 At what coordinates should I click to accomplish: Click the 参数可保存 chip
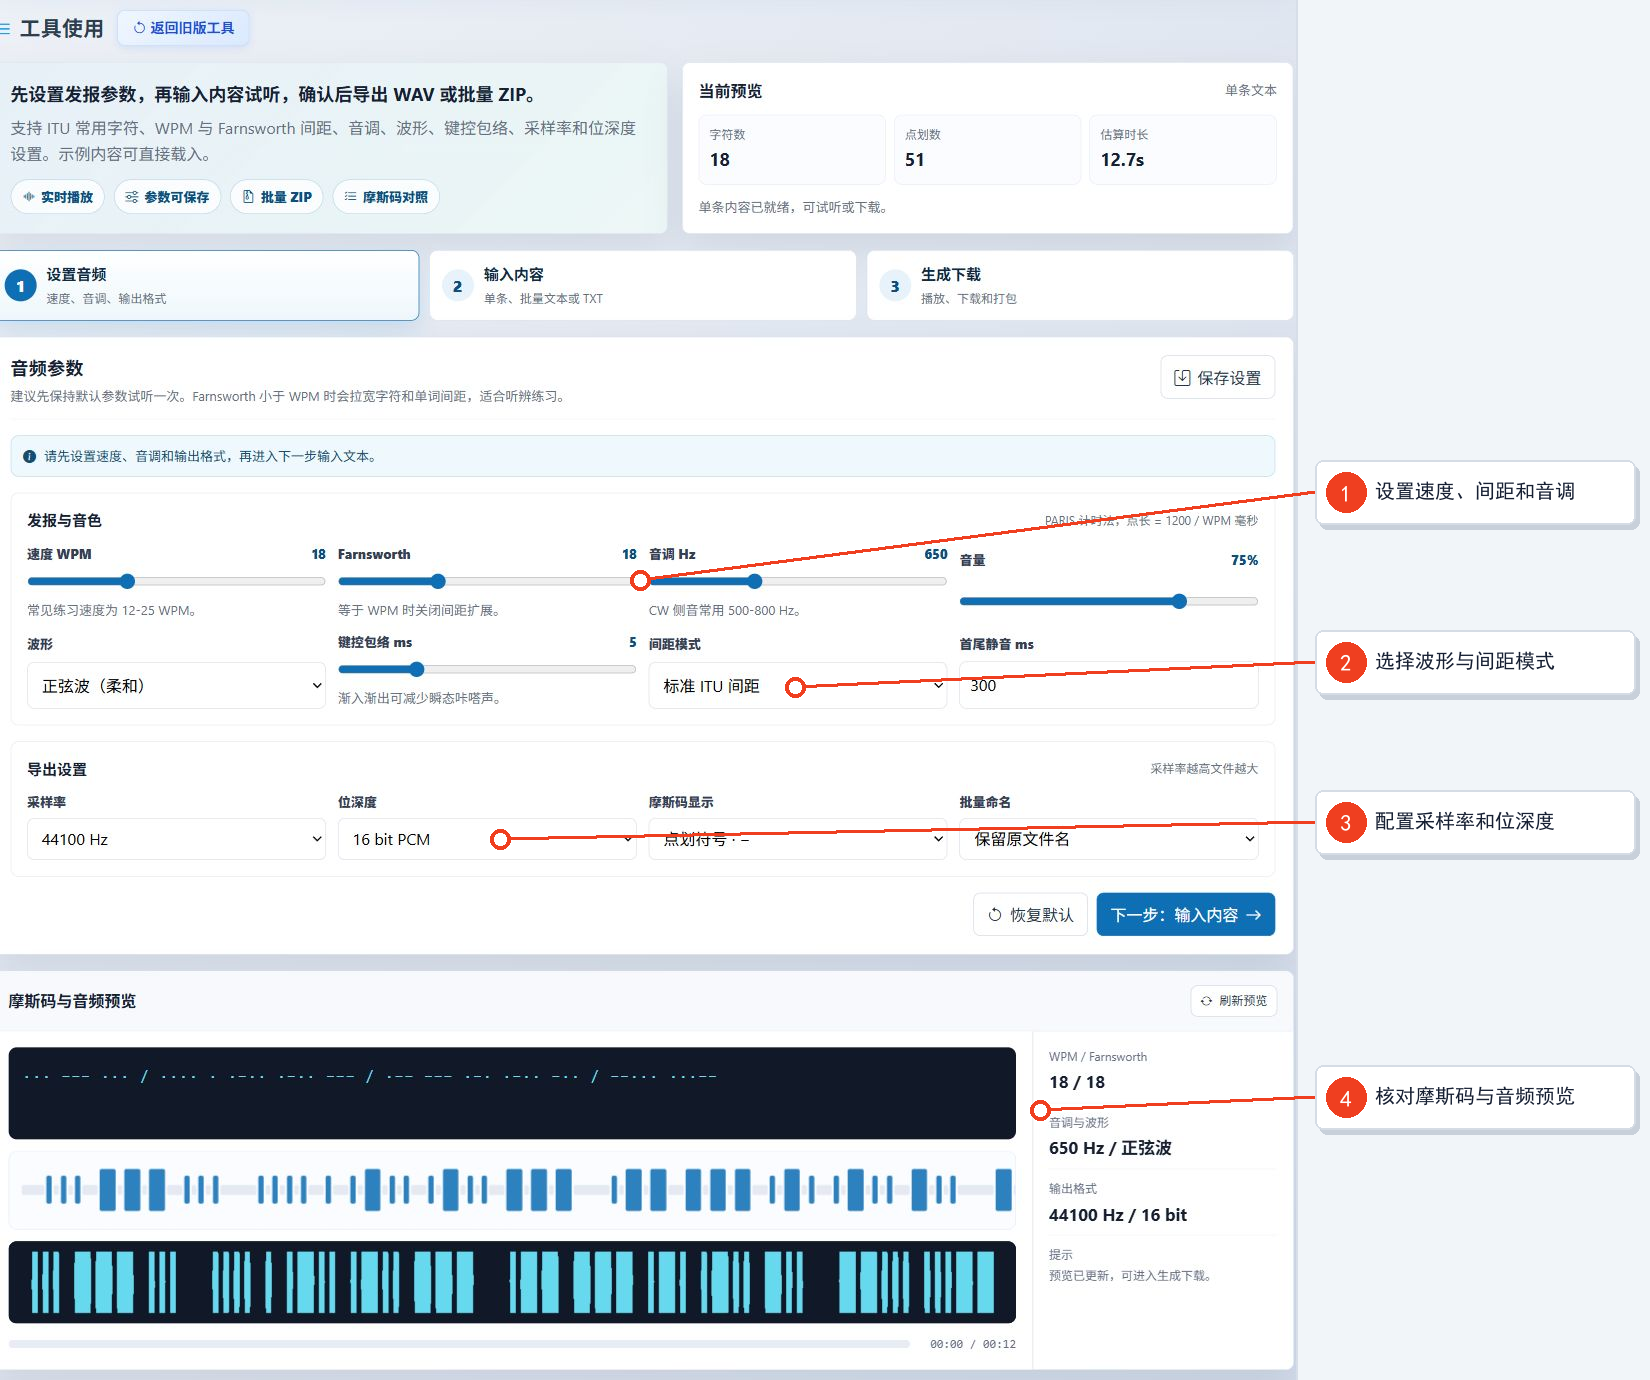(x=167, y=197)
